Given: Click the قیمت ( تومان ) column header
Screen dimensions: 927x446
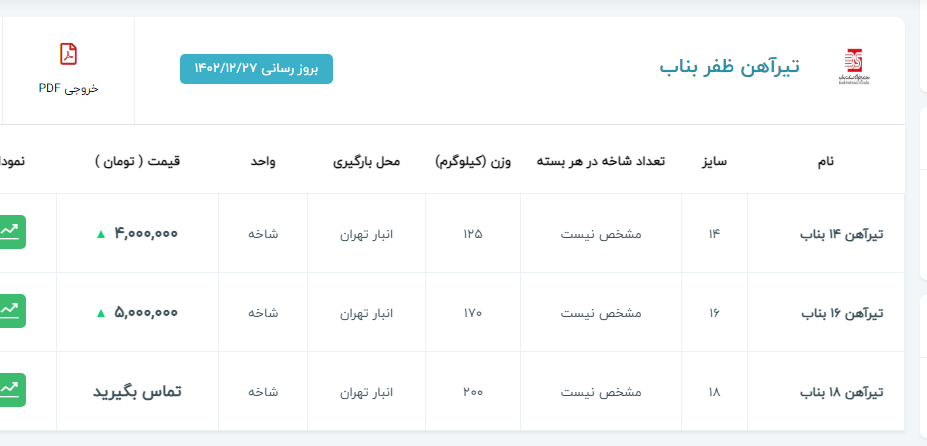Looking at the screenshot, I should [x=138, y=160].
